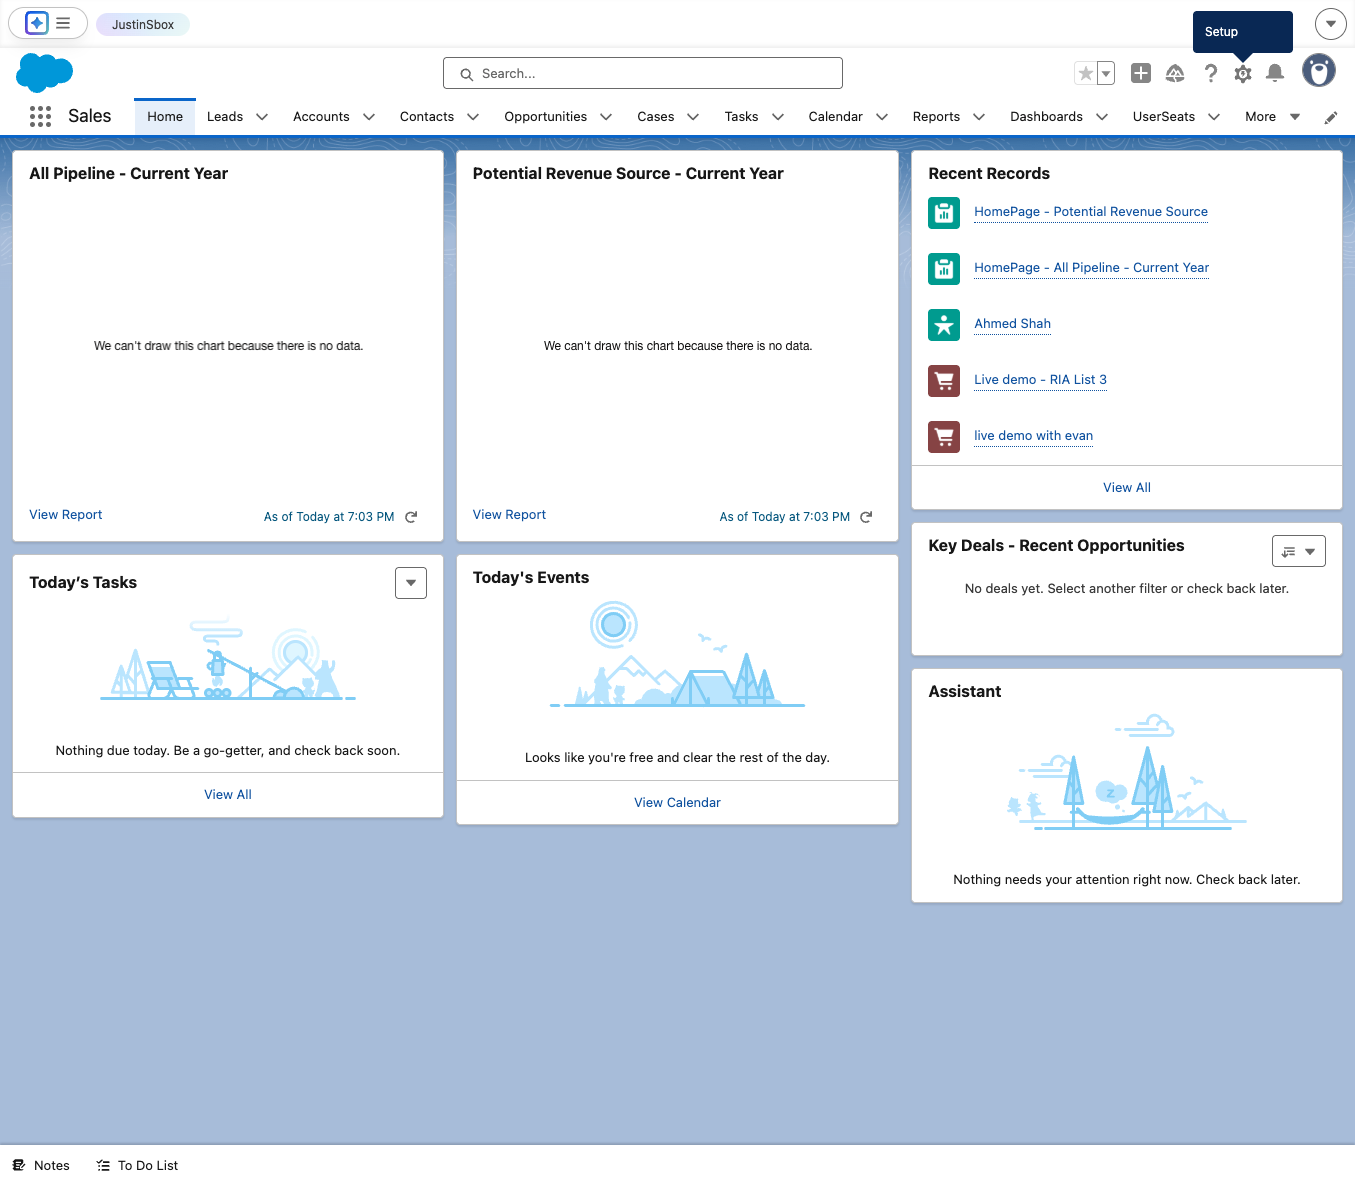Click the Favorites star icon
Image resolution: width=1355 pixels, height=1185 pixels.
(x=1085, y=73)
